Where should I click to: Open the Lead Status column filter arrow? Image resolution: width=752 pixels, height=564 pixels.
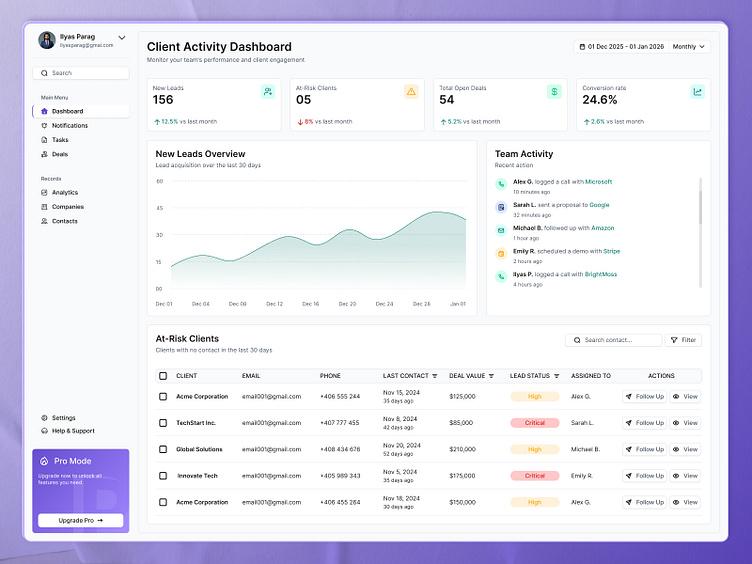coord(556,376)
